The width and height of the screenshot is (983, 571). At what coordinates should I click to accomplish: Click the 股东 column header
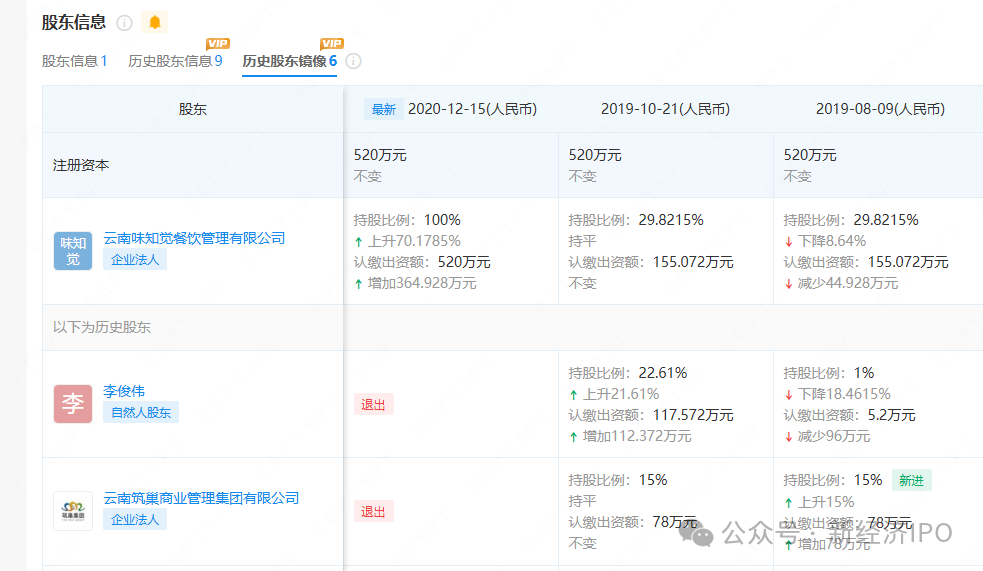192,109
